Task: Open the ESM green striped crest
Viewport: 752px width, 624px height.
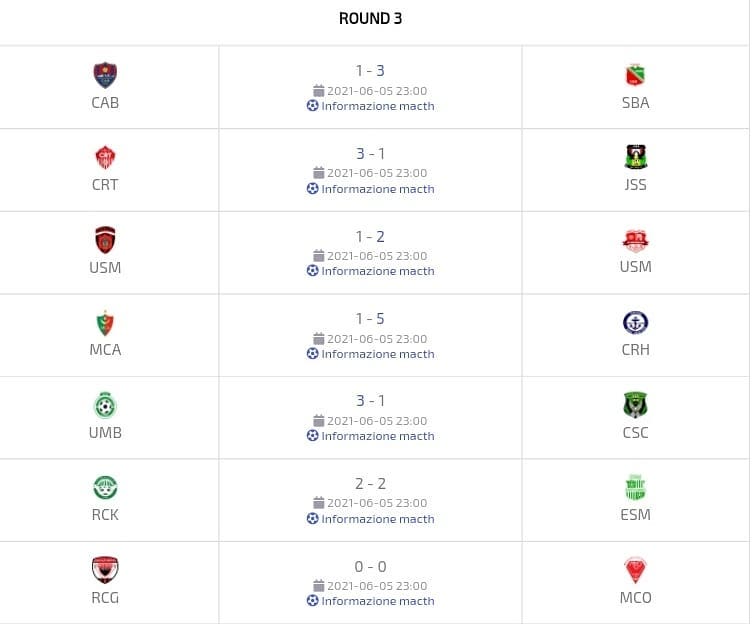Action: pyautogui.click(x=635, y=487)
